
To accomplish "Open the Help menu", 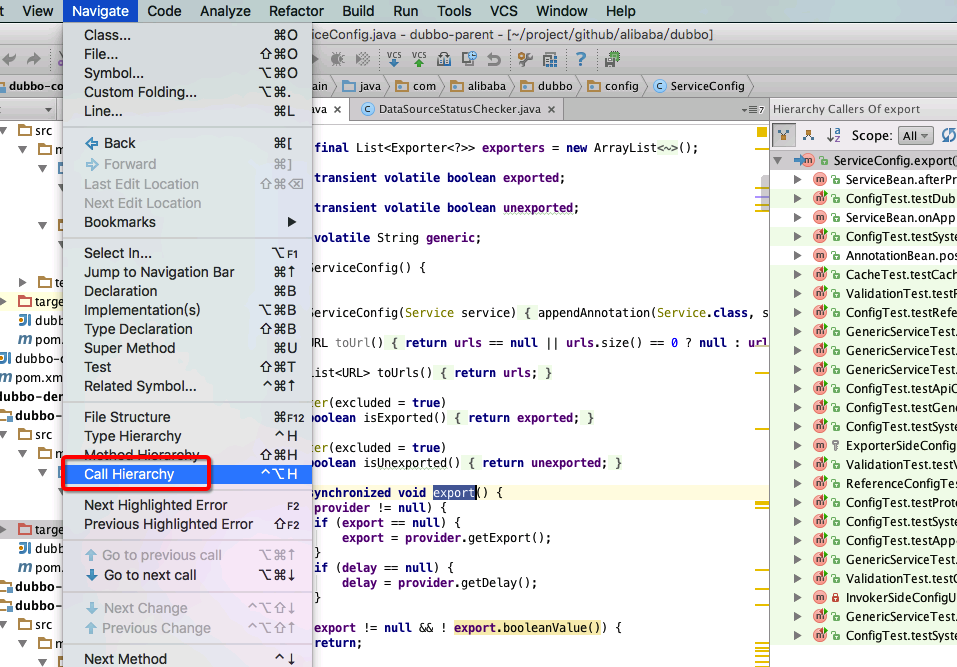I will [x=620, y=11].
